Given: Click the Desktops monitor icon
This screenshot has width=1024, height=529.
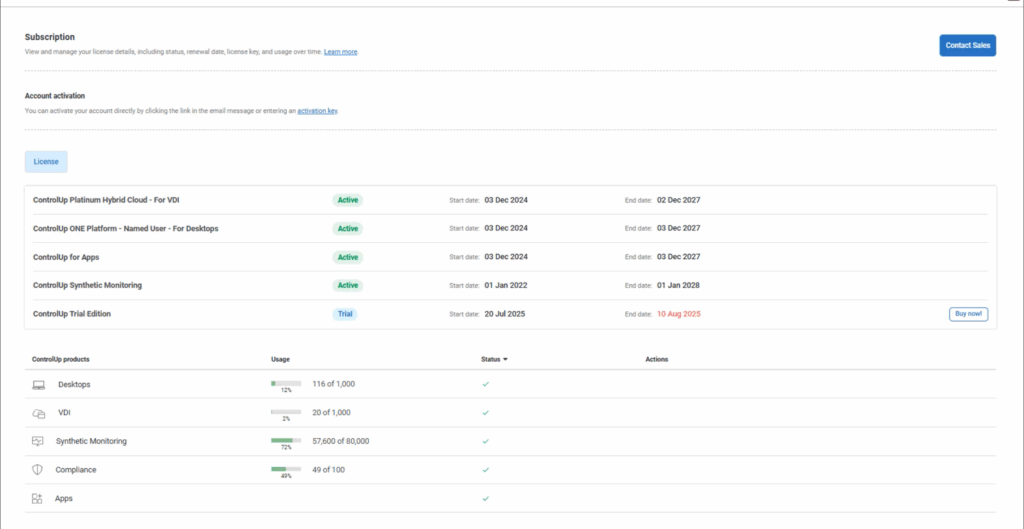Looking at the screenshot, I should 38,385.
